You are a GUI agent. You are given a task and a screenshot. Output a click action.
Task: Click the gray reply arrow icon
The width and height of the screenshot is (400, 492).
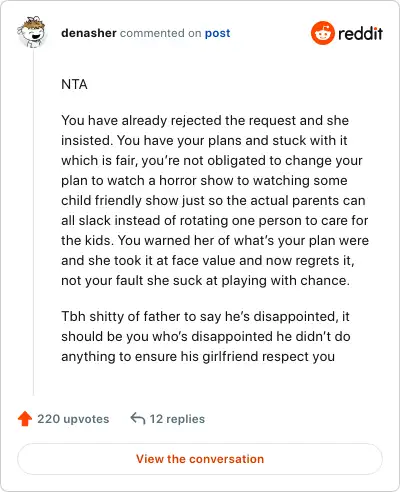pyautogui.click(x=138, y=418)
